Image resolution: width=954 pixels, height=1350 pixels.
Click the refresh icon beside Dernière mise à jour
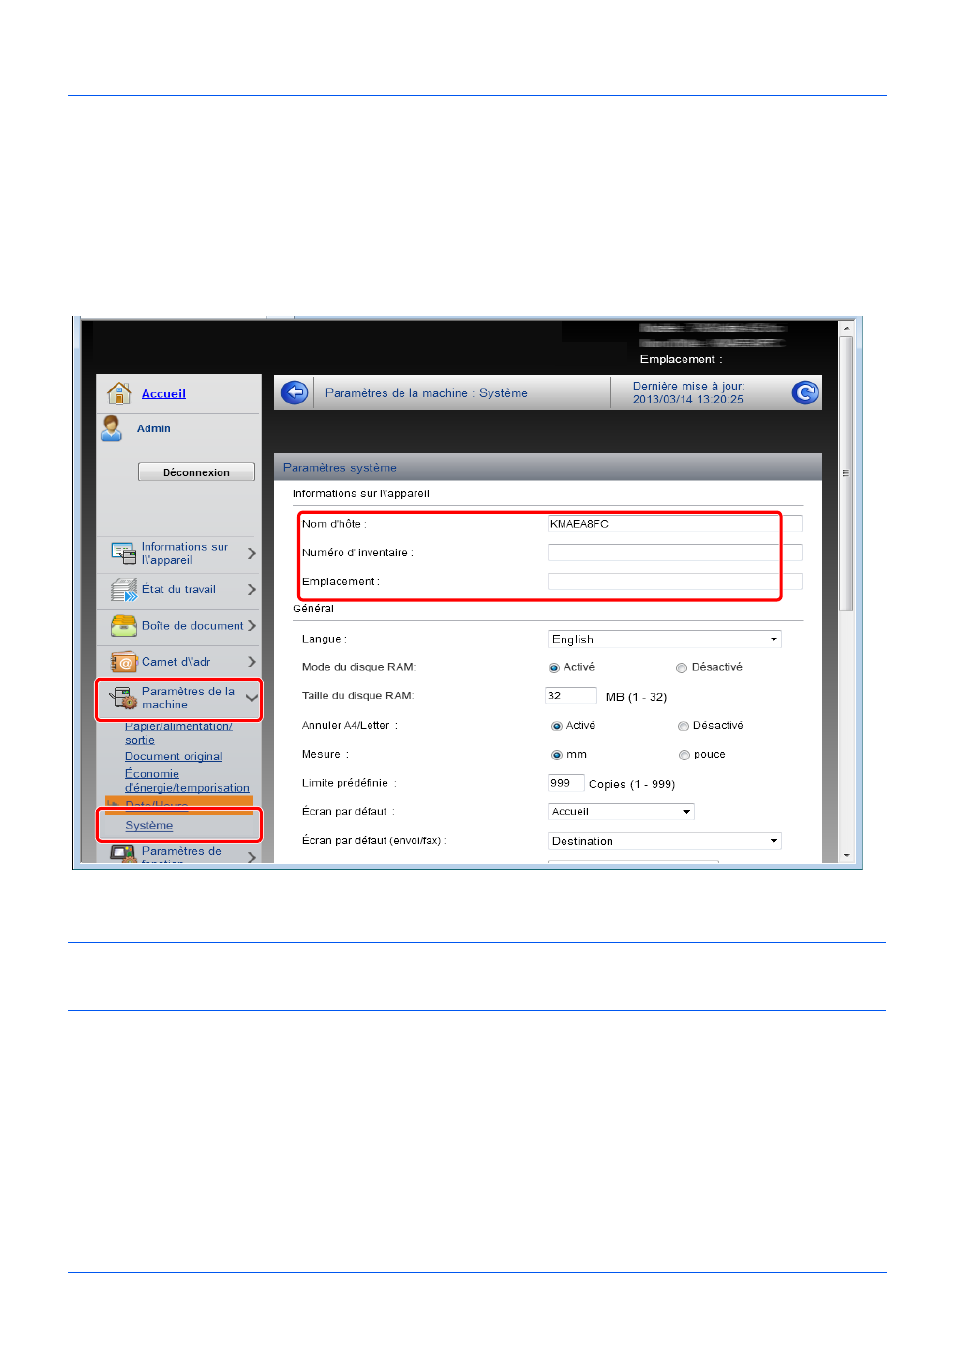click(x=805, y=393)
